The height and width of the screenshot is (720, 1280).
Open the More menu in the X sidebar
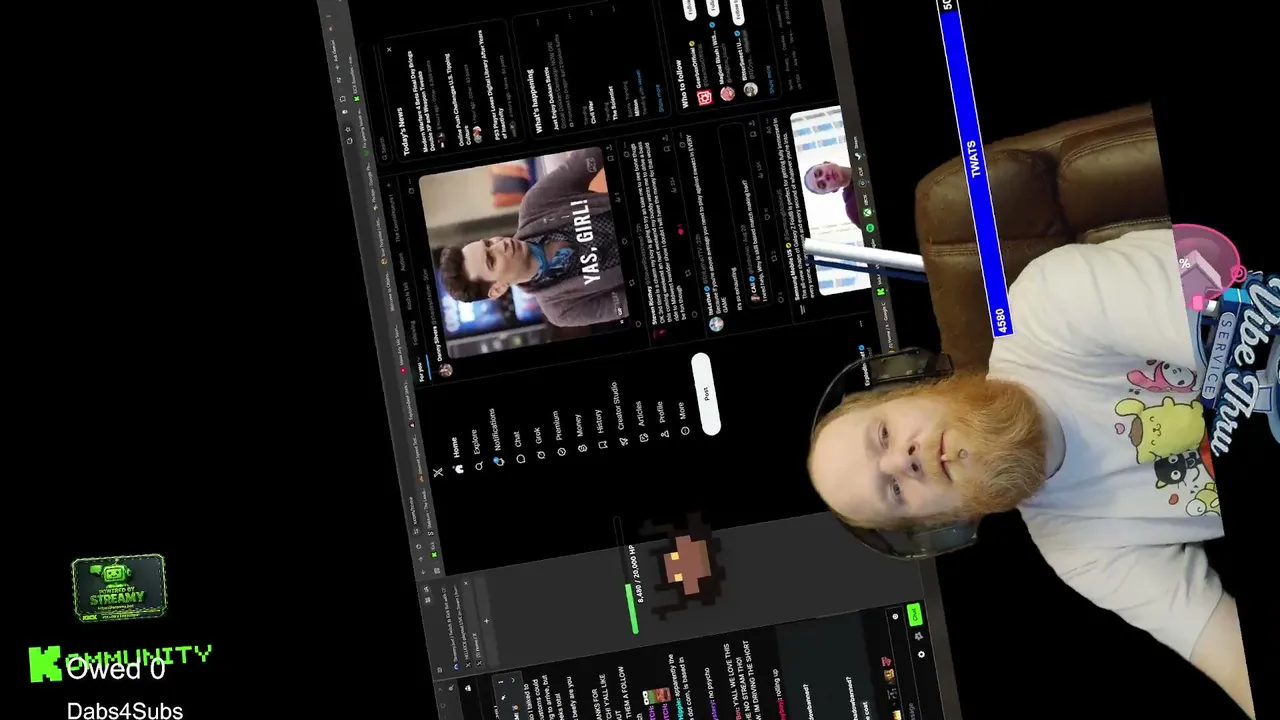click(x=683, y=418)
